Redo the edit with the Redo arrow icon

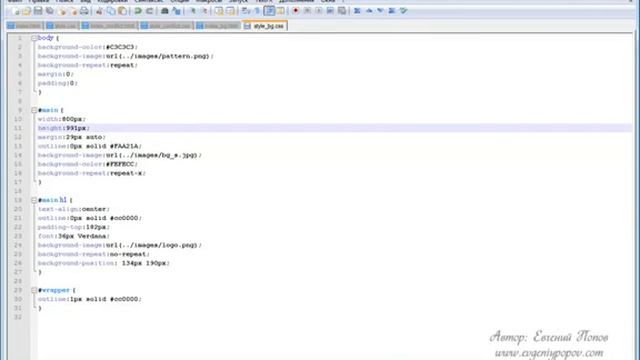[149, 11]
